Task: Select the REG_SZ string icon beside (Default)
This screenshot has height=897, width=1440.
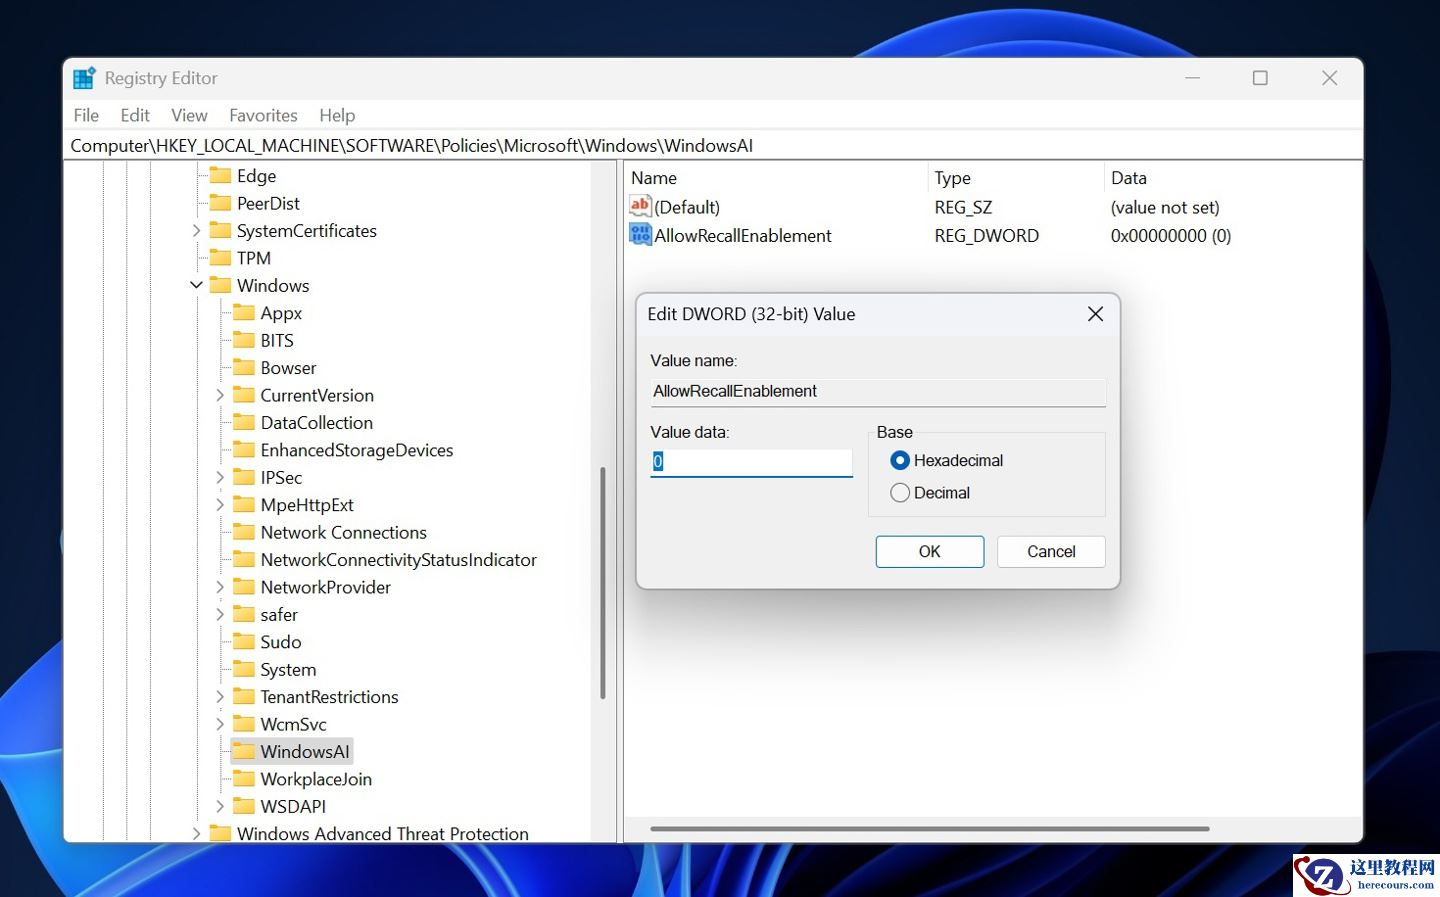Action: 641,207
